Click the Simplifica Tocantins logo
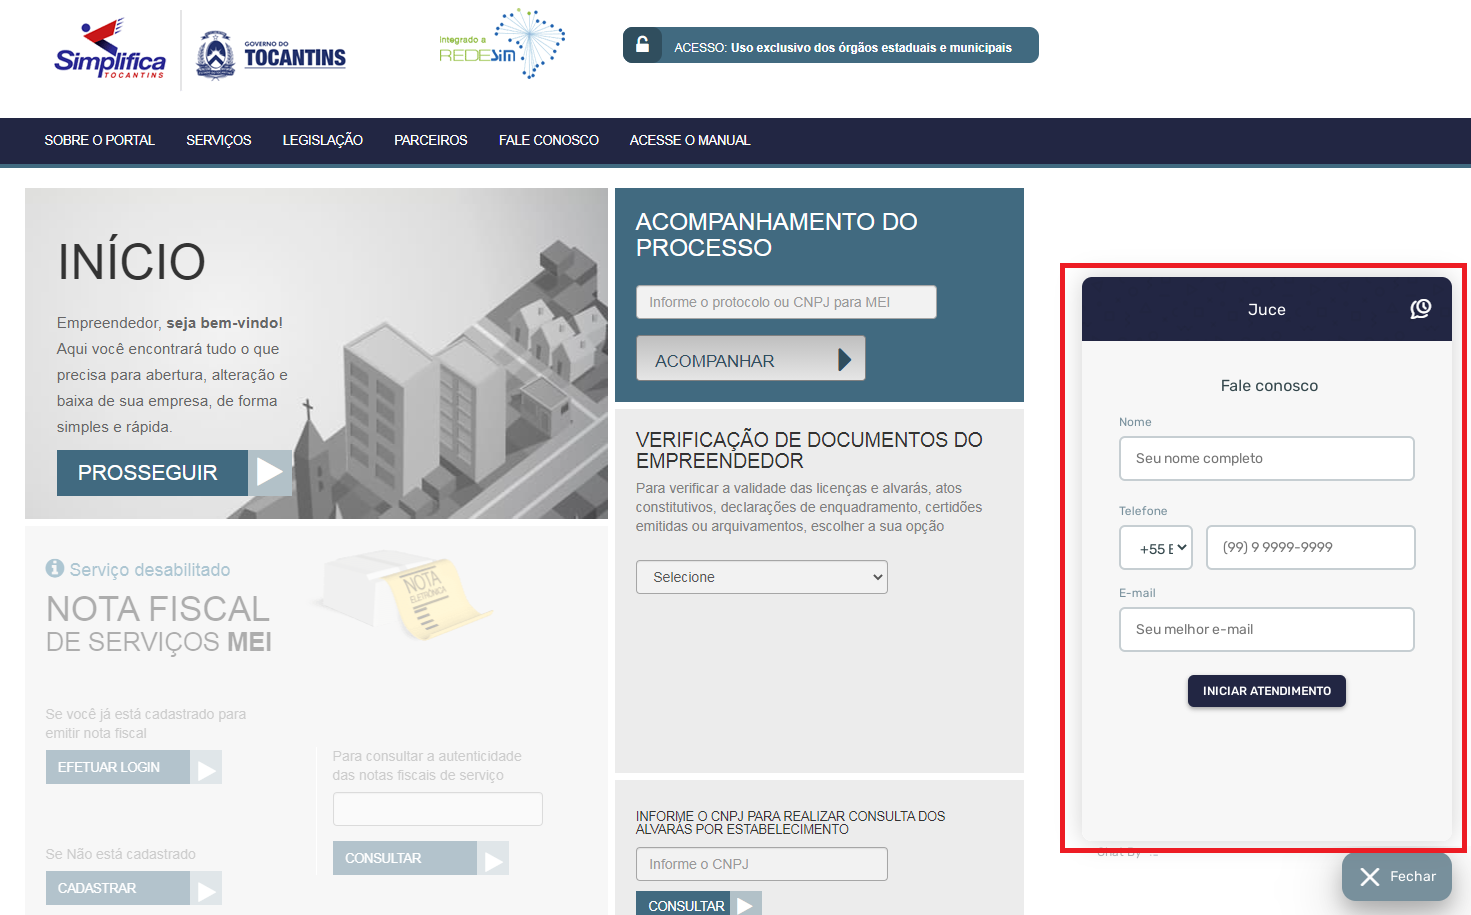Image resolution: width=1471 pixels, height=915 pixels. (109, 50)
